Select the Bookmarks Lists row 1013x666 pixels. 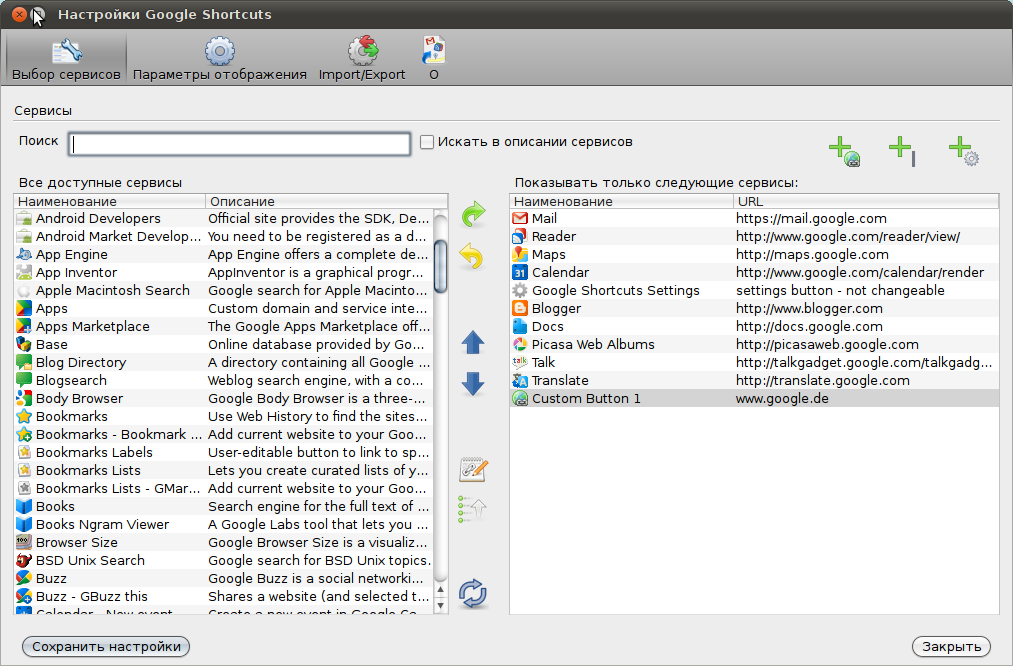224,470
